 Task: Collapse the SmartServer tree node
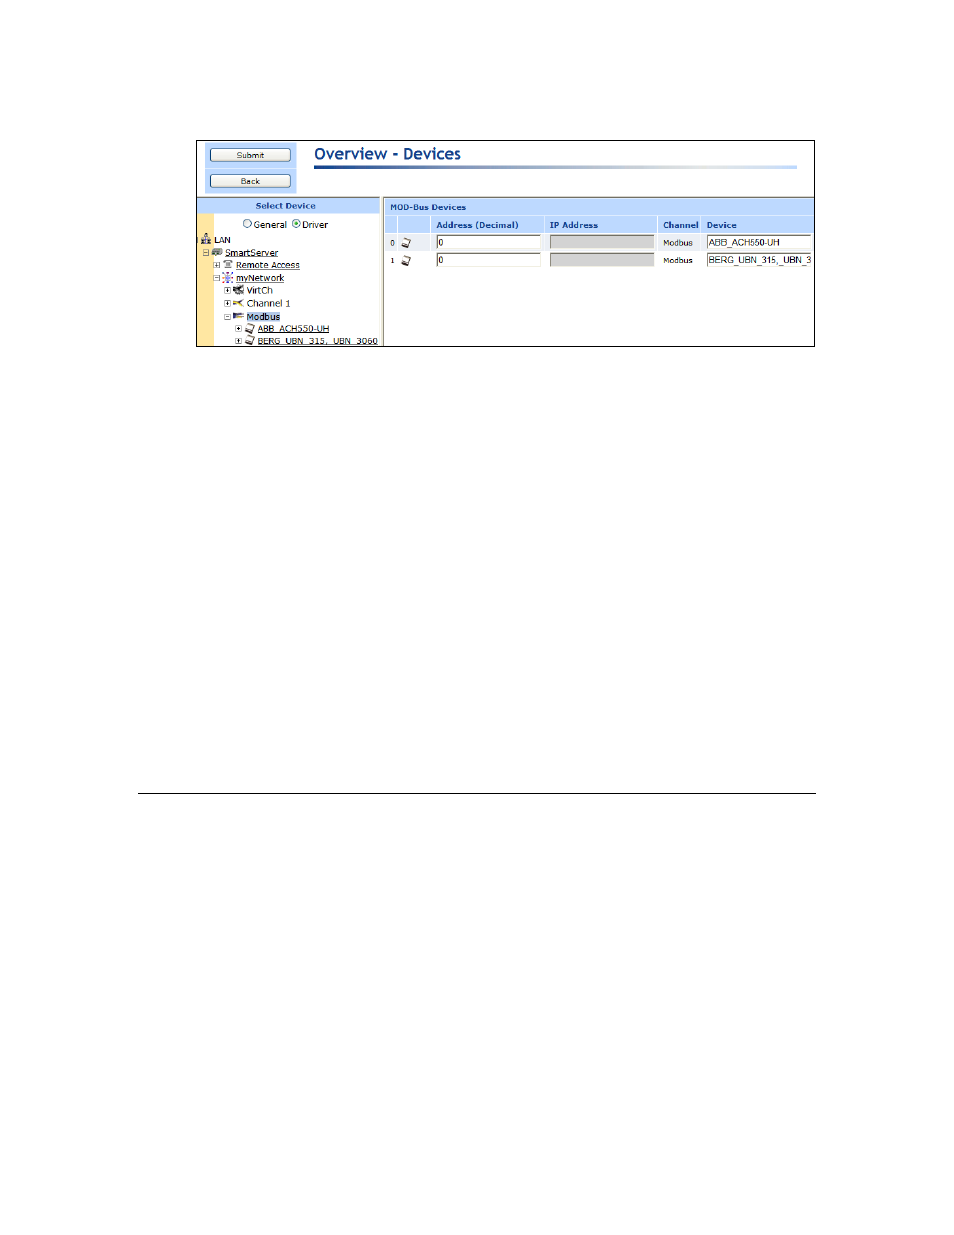click(x=206, y=253)
